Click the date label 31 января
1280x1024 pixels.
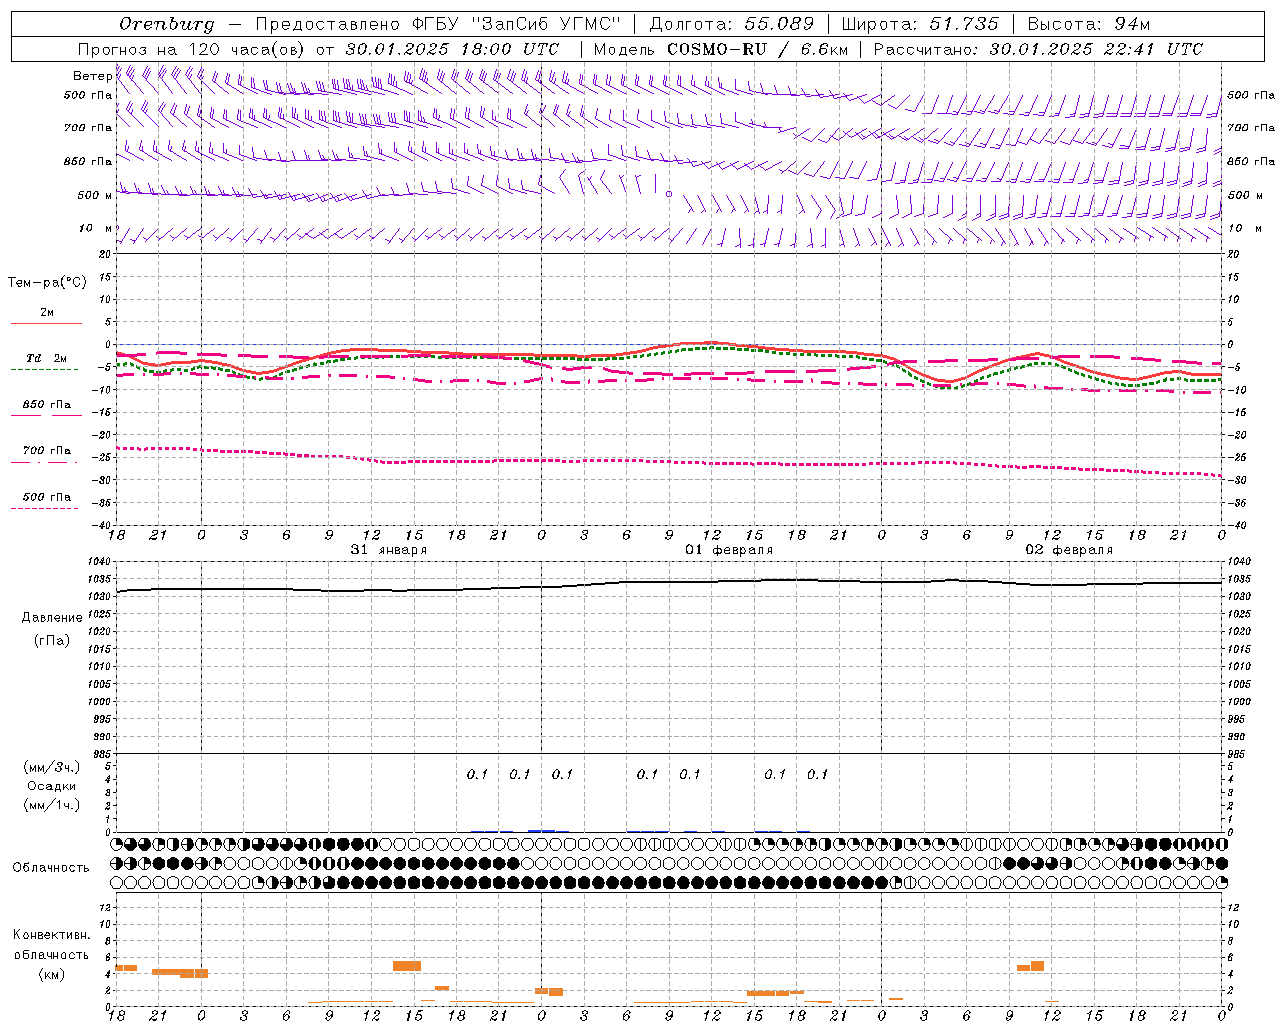coord(389,550)
